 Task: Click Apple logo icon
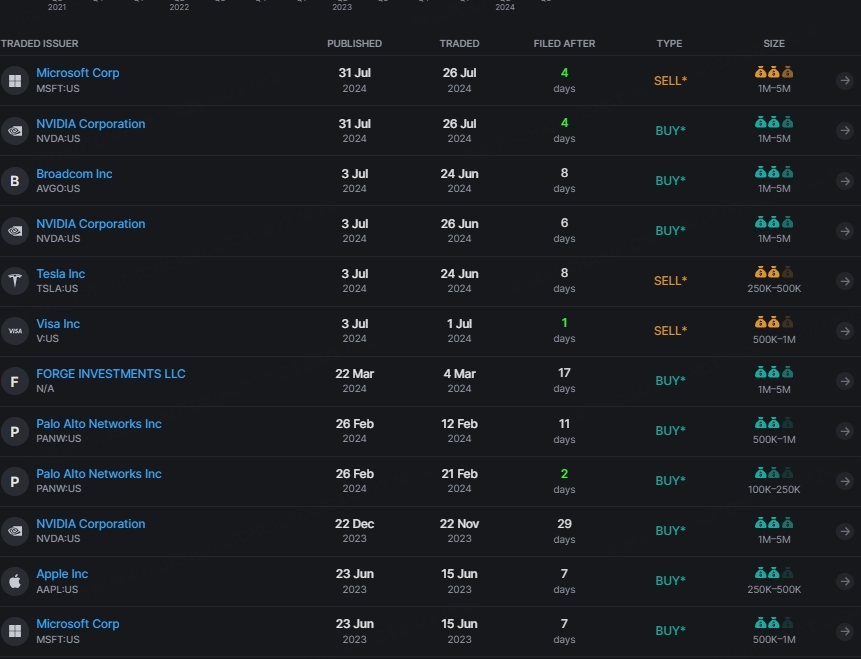[x=15, y=581]
